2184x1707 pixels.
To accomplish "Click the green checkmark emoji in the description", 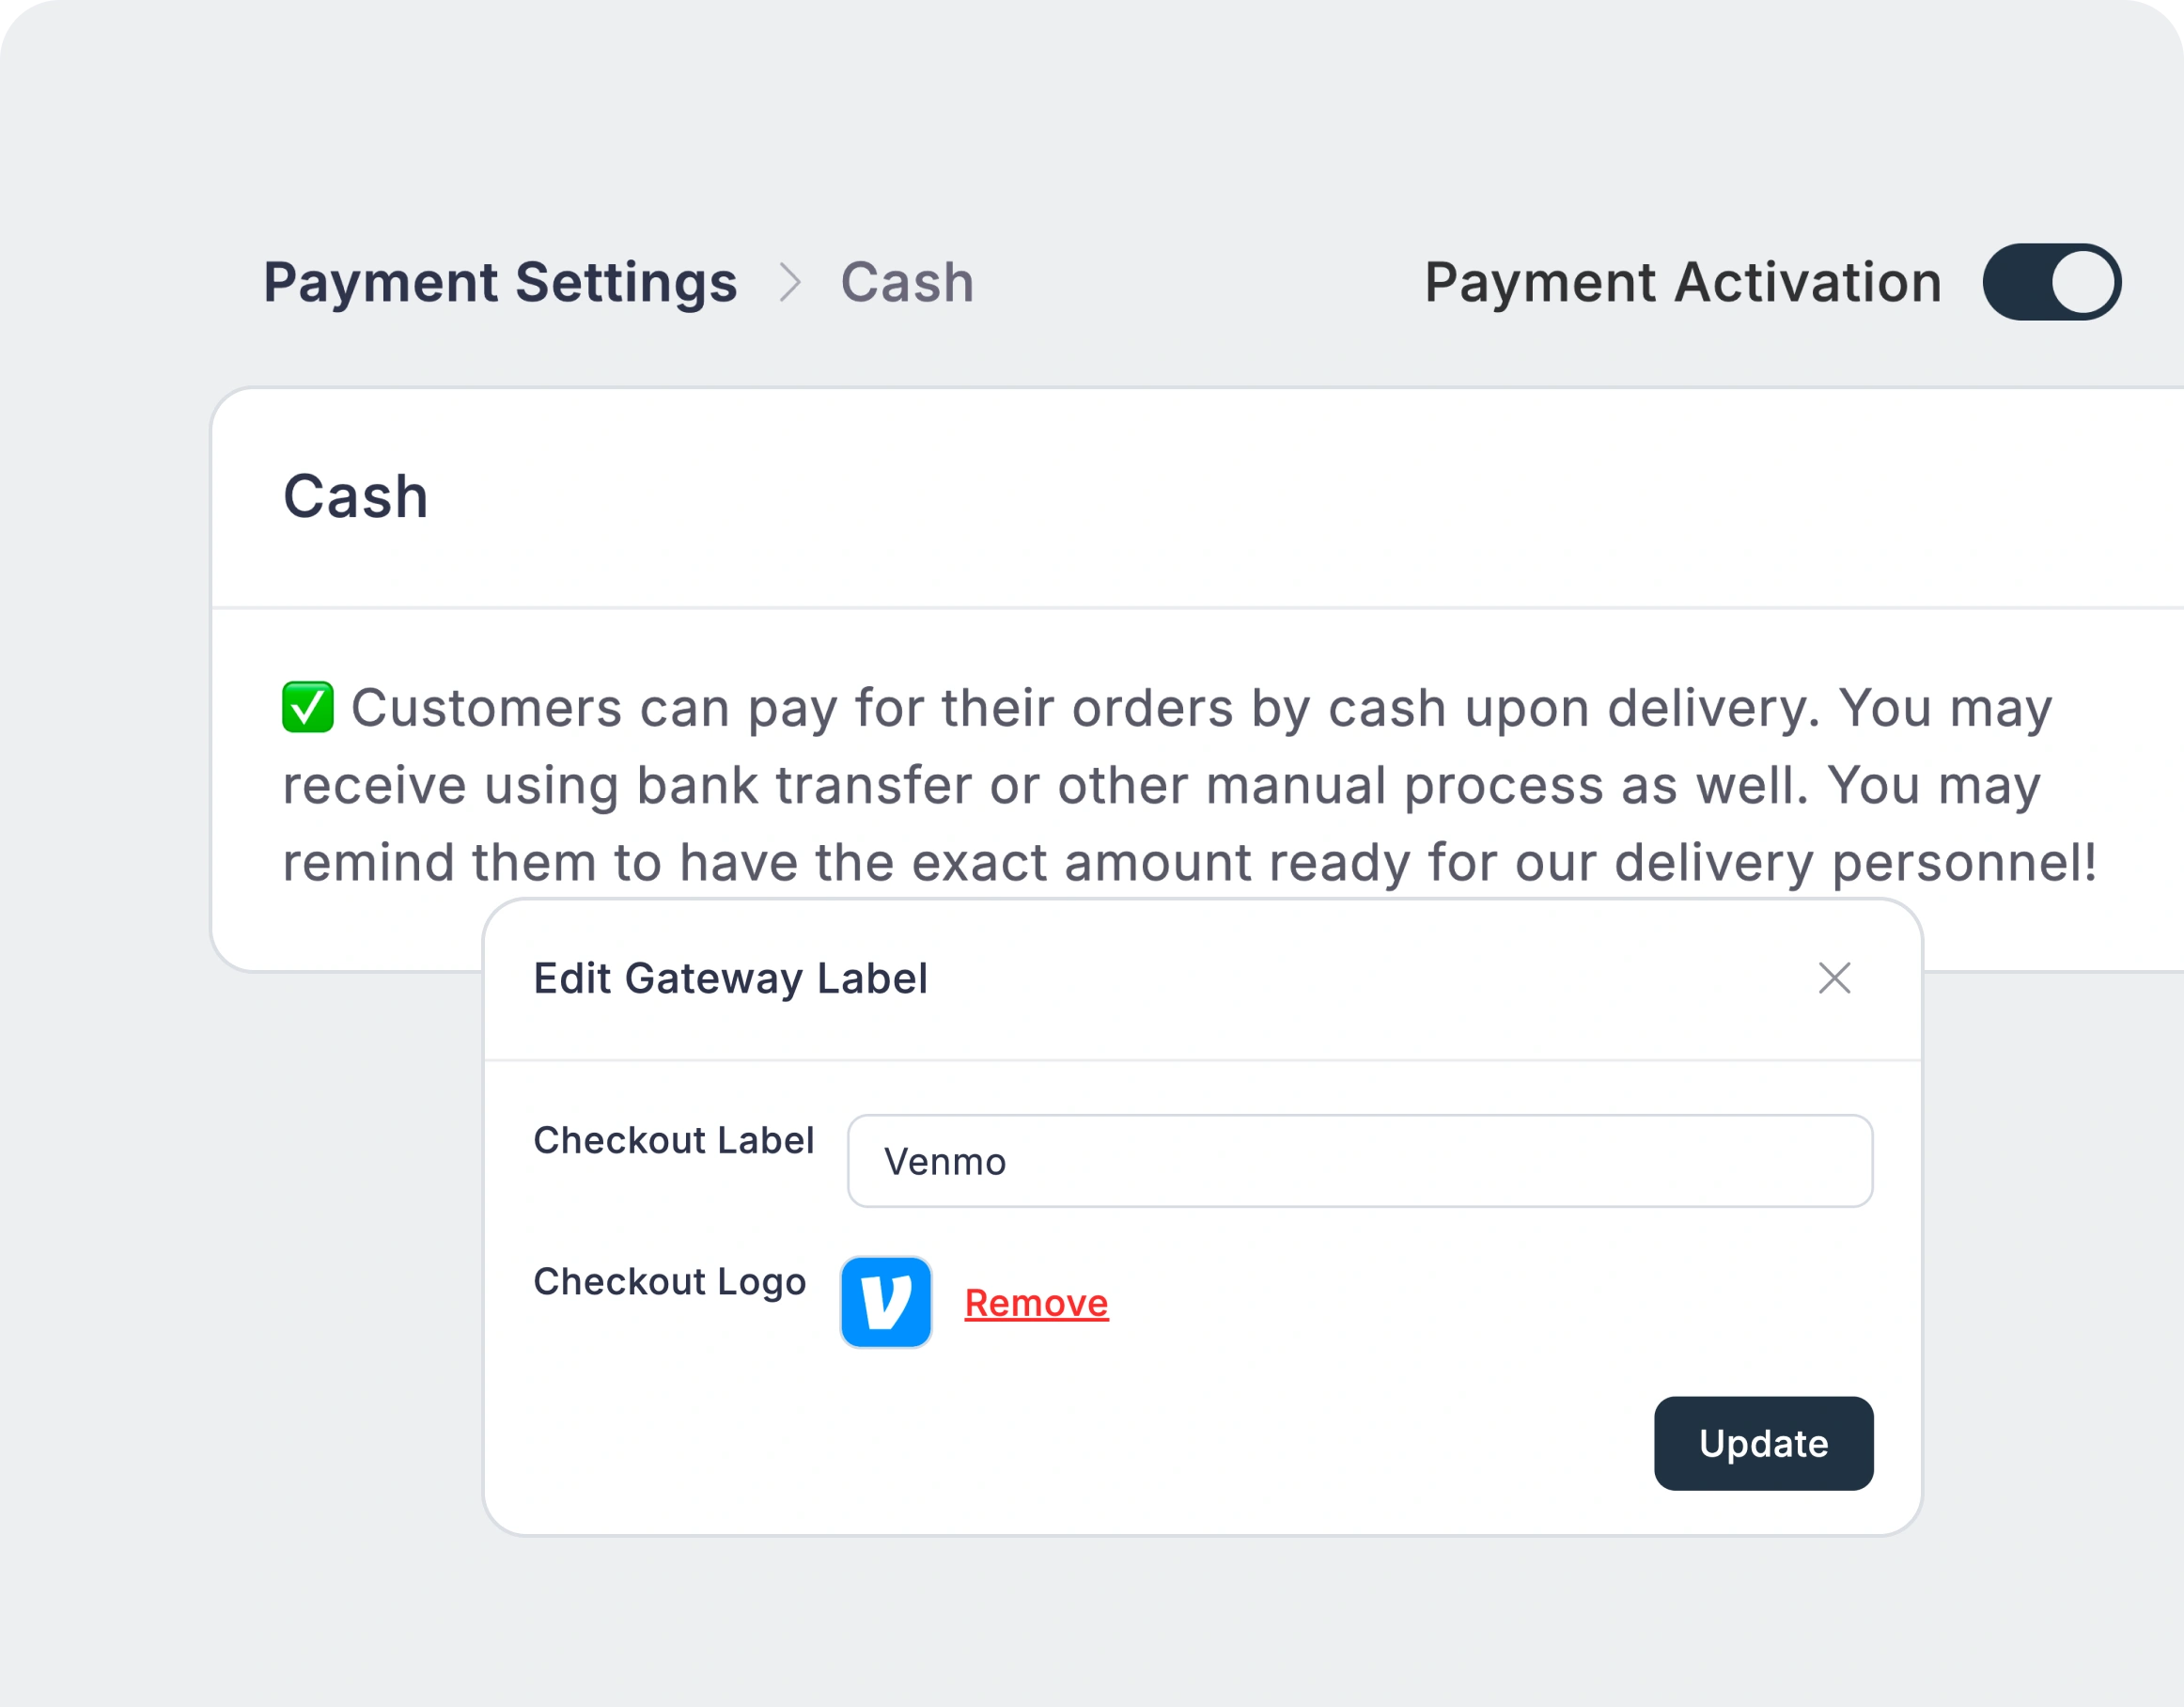I will point(306,708).
